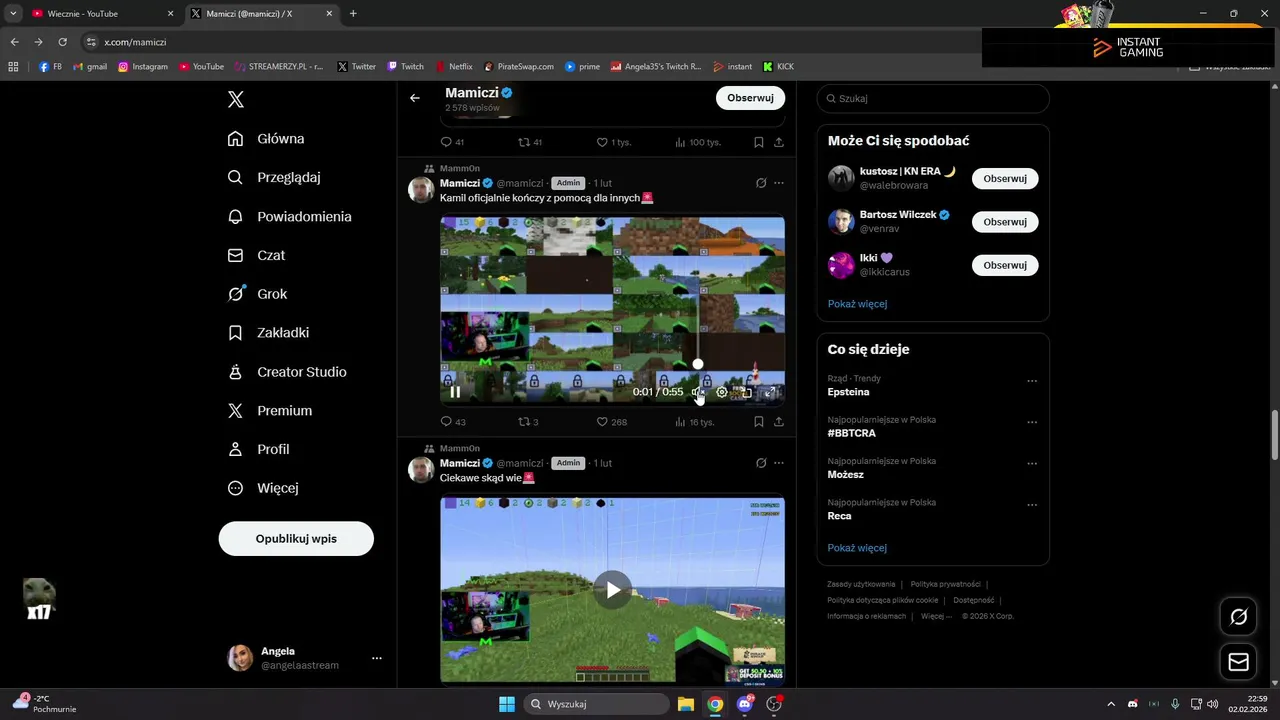
Task: Open floating messages envelope button
Action: (1238, 662)
